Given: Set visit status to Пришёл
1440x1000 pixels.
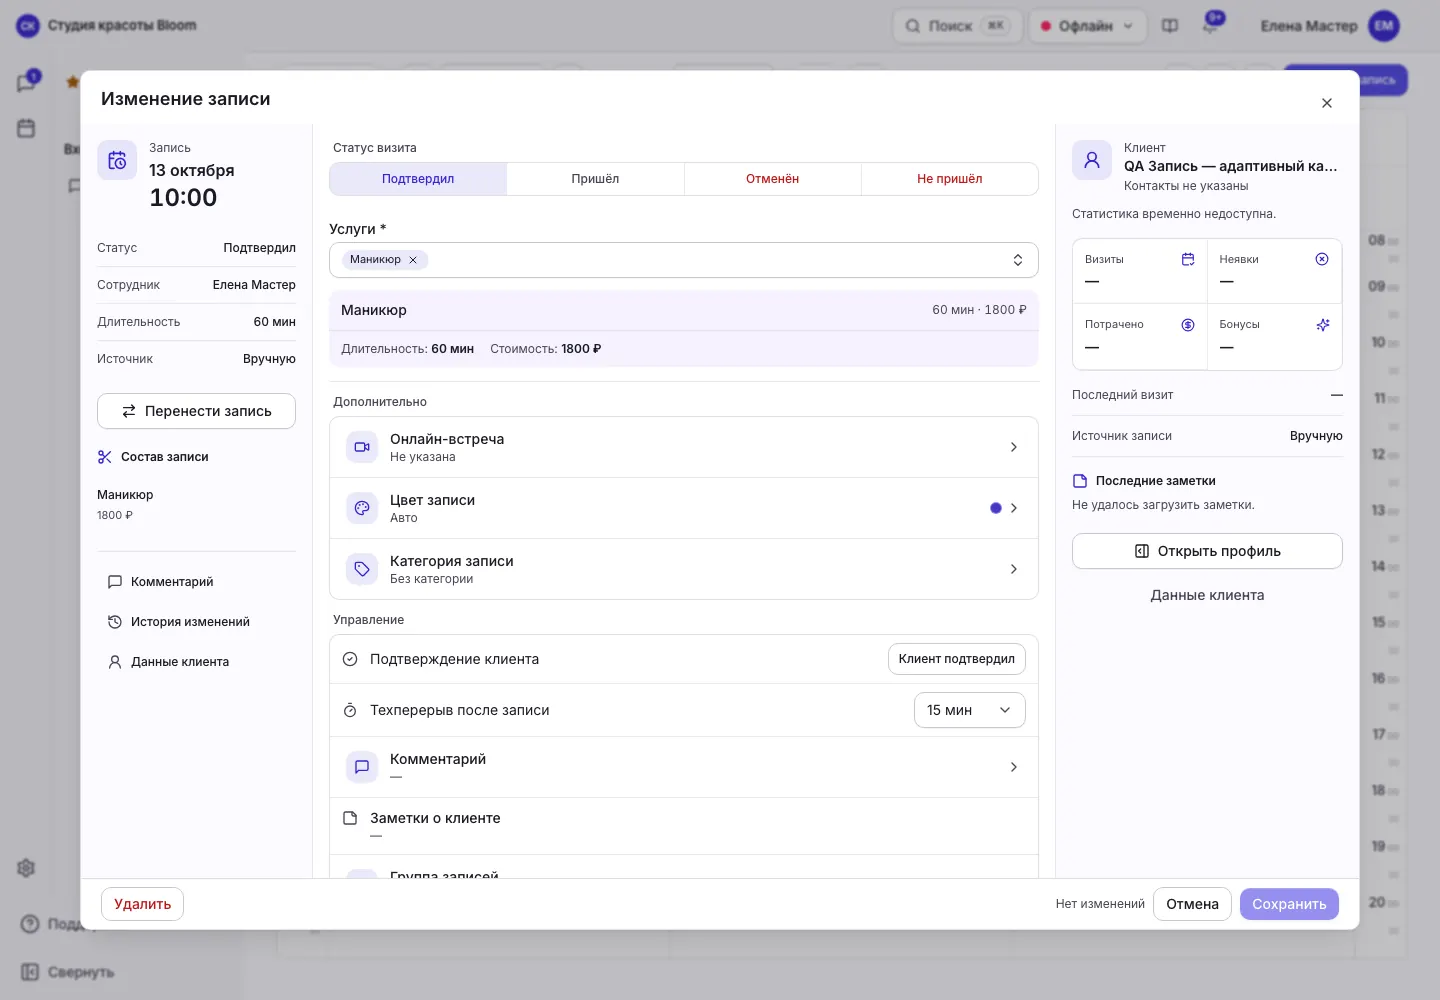Looking at the screenshot, I should (595, 179).
